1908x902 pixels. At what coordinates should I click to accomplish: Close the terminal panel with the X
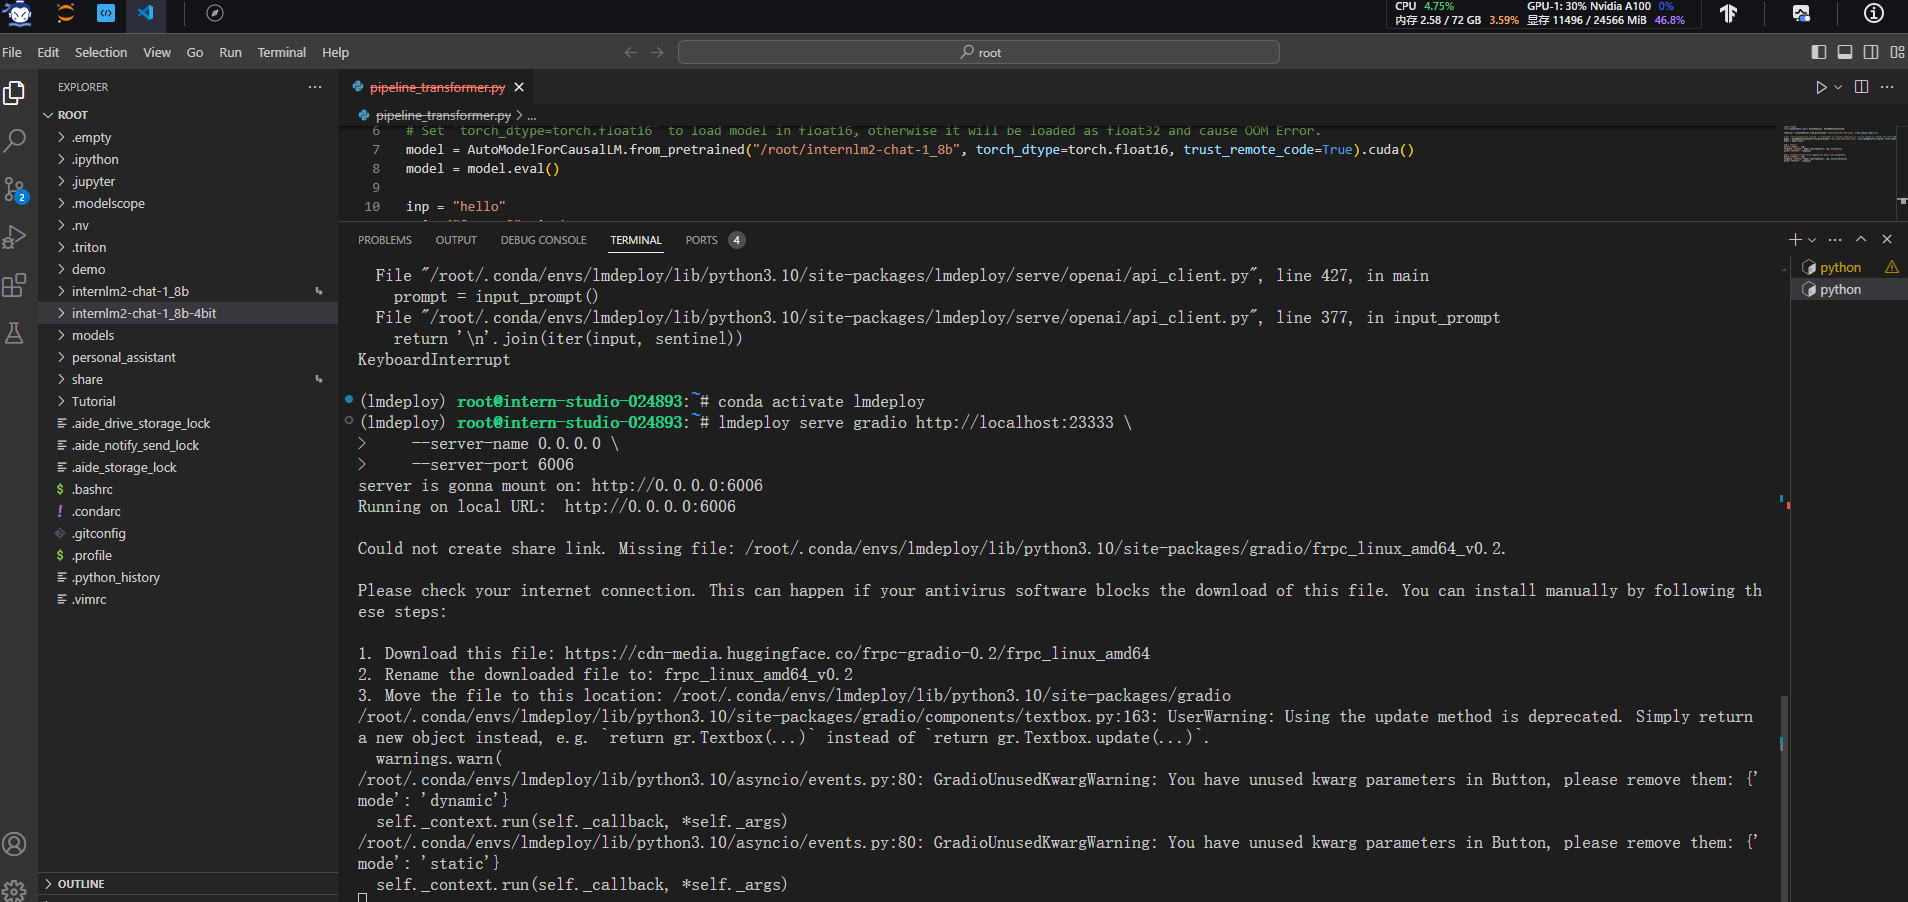point(1887,239)
